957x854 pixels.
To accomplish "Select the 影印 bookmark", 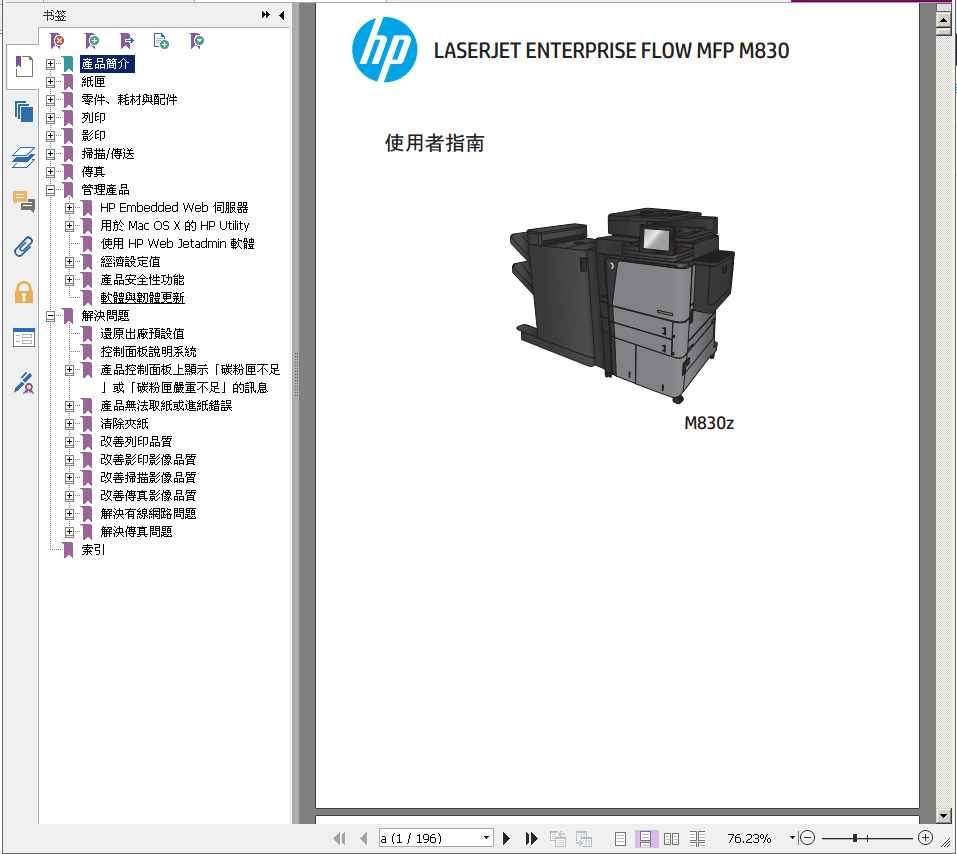I will pos(93,136).
